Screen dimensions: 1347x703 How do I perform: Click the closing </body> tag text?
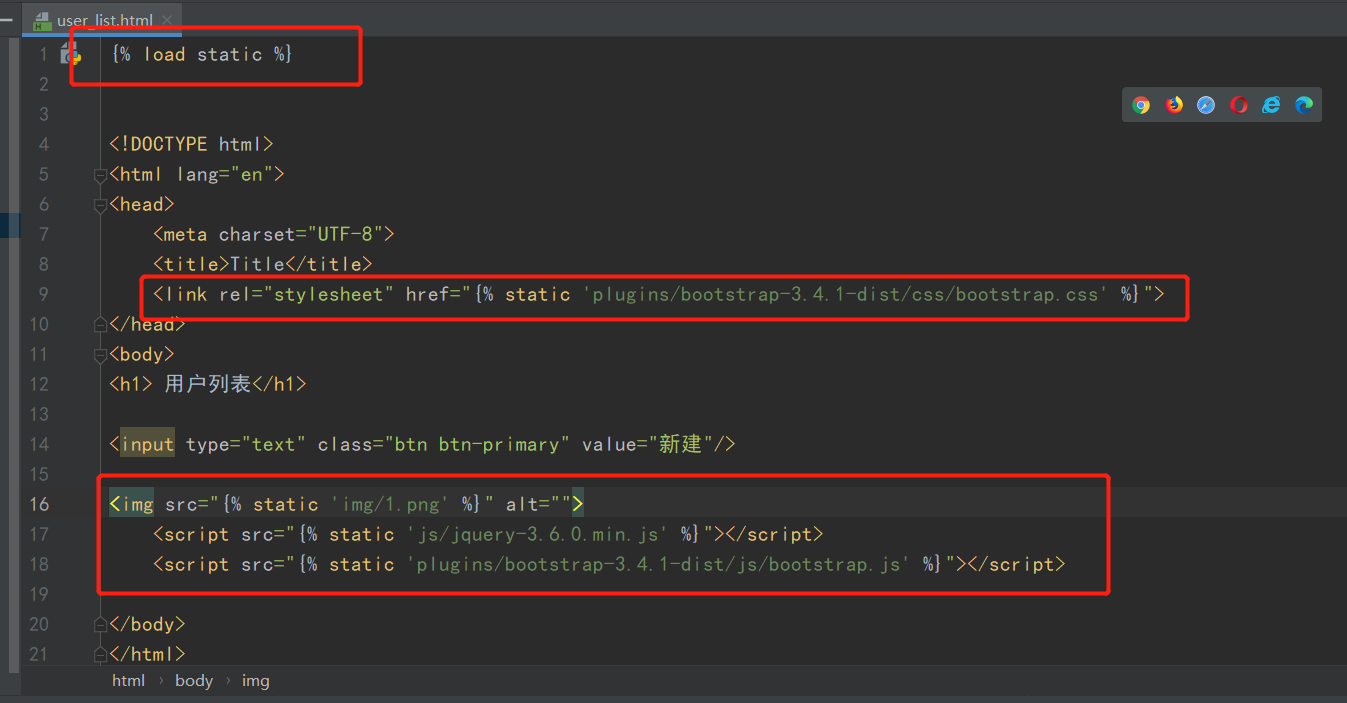[x=147, y=624]
